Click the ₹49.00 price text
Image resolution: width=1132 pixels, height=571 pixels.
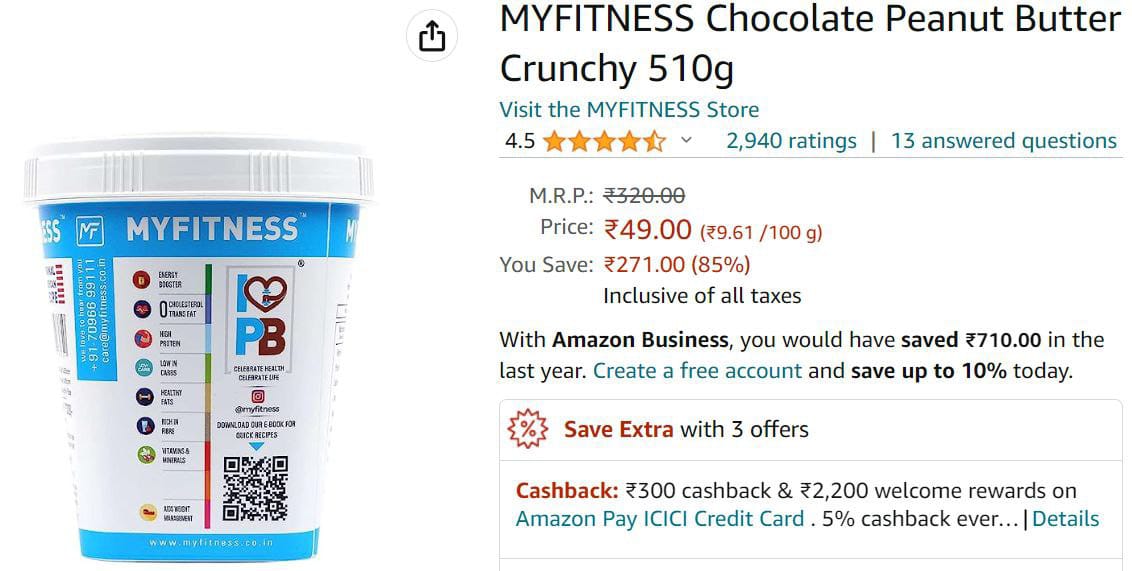tap(648, 230)
